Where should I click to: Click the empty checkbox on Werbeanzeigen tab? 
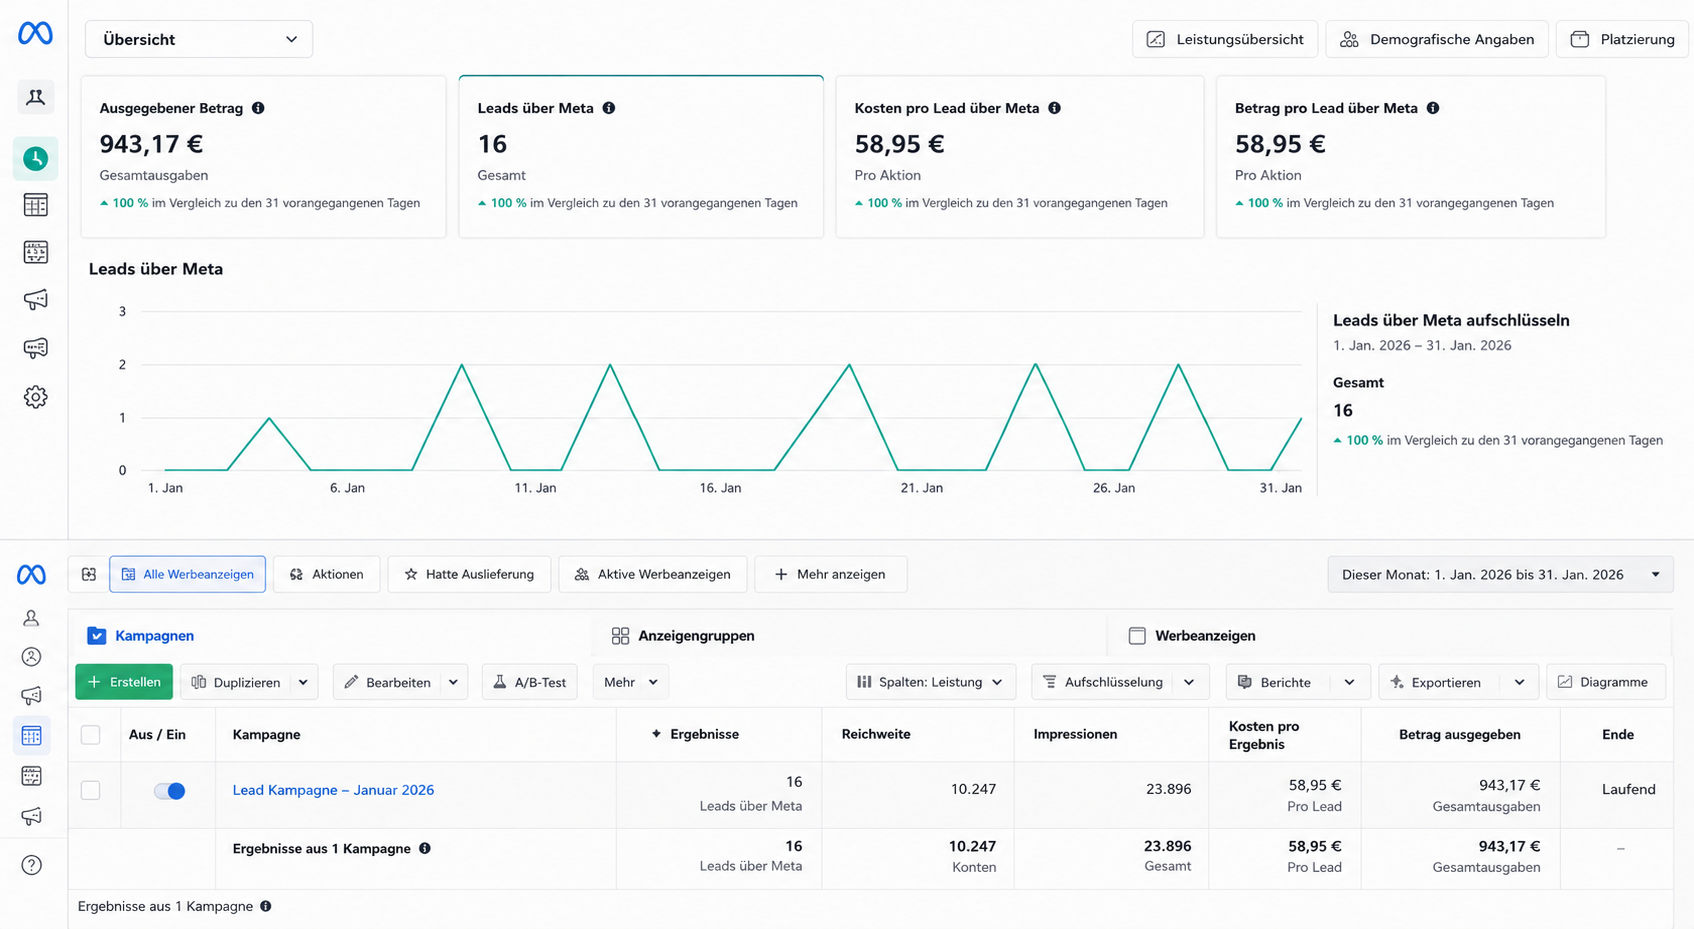pos(1137,636)
